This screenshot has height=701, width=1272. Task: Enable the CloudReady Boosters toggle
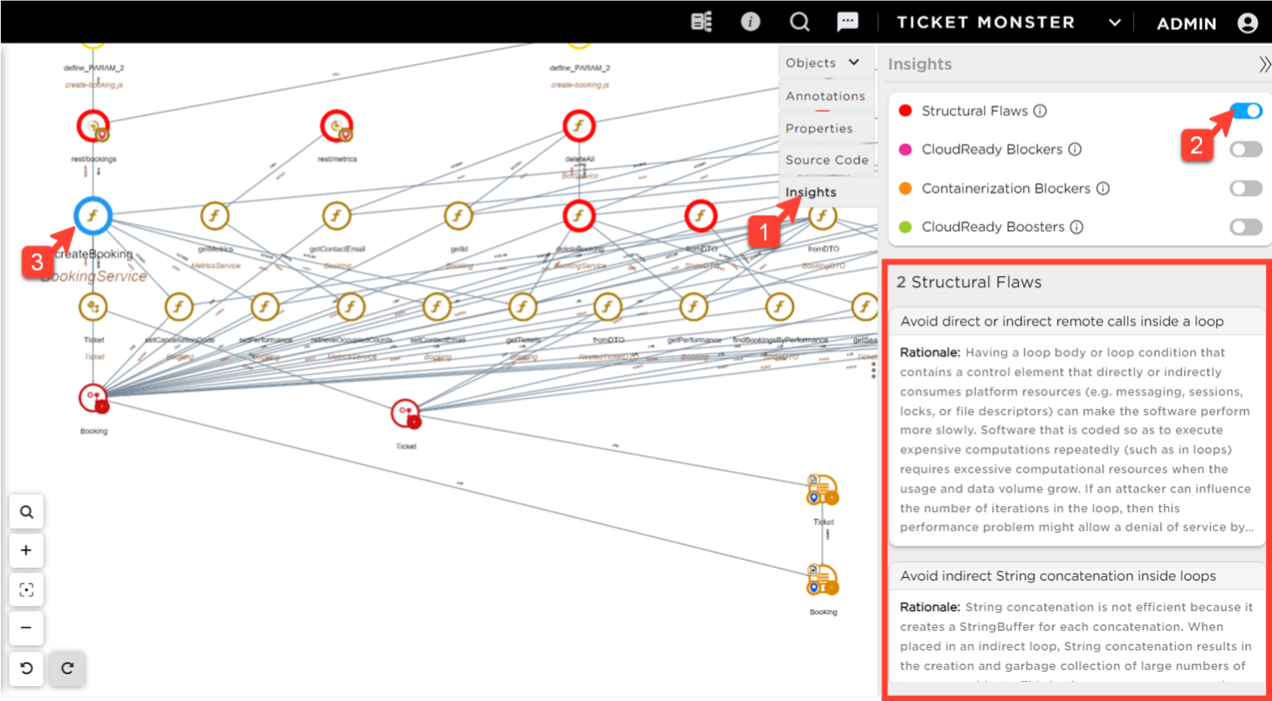[x=1246, y=227]
